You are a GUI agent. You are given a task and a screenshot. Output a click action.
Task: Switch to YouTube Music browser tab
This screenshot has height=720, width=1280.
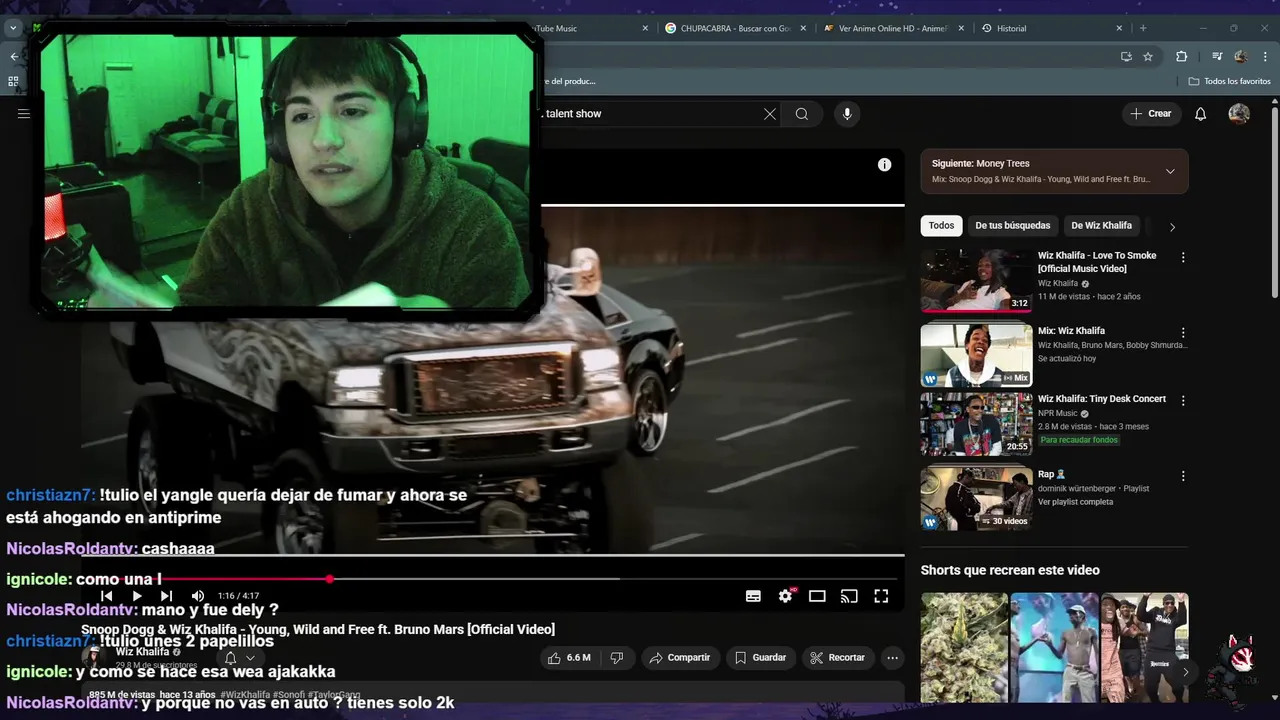(x=592, y=28)
